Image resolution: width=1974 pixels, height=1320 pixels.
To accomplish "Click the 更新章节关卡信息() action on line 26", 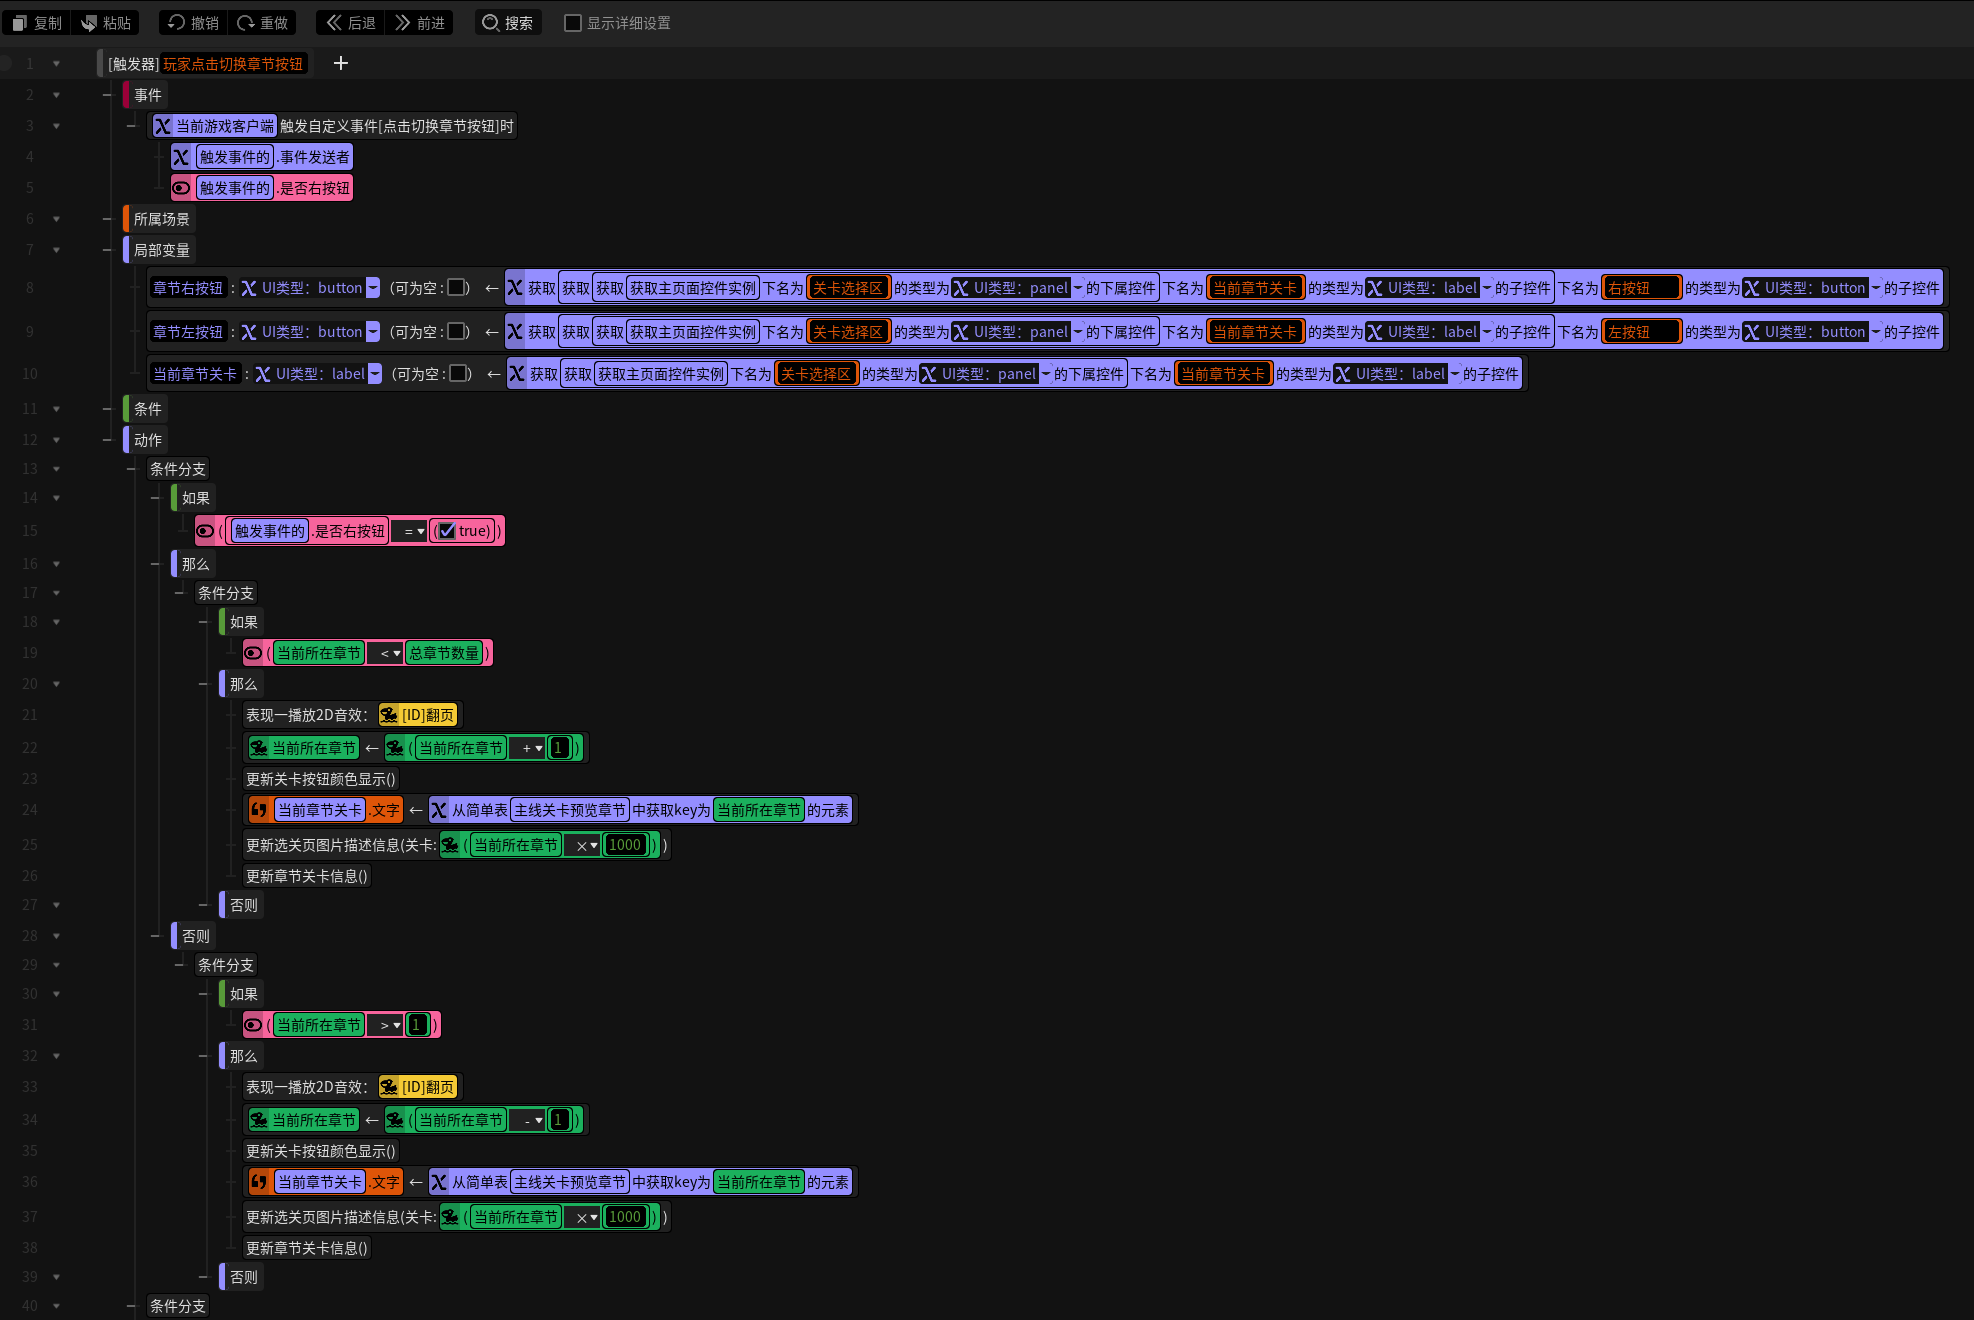I will [307, 876].
